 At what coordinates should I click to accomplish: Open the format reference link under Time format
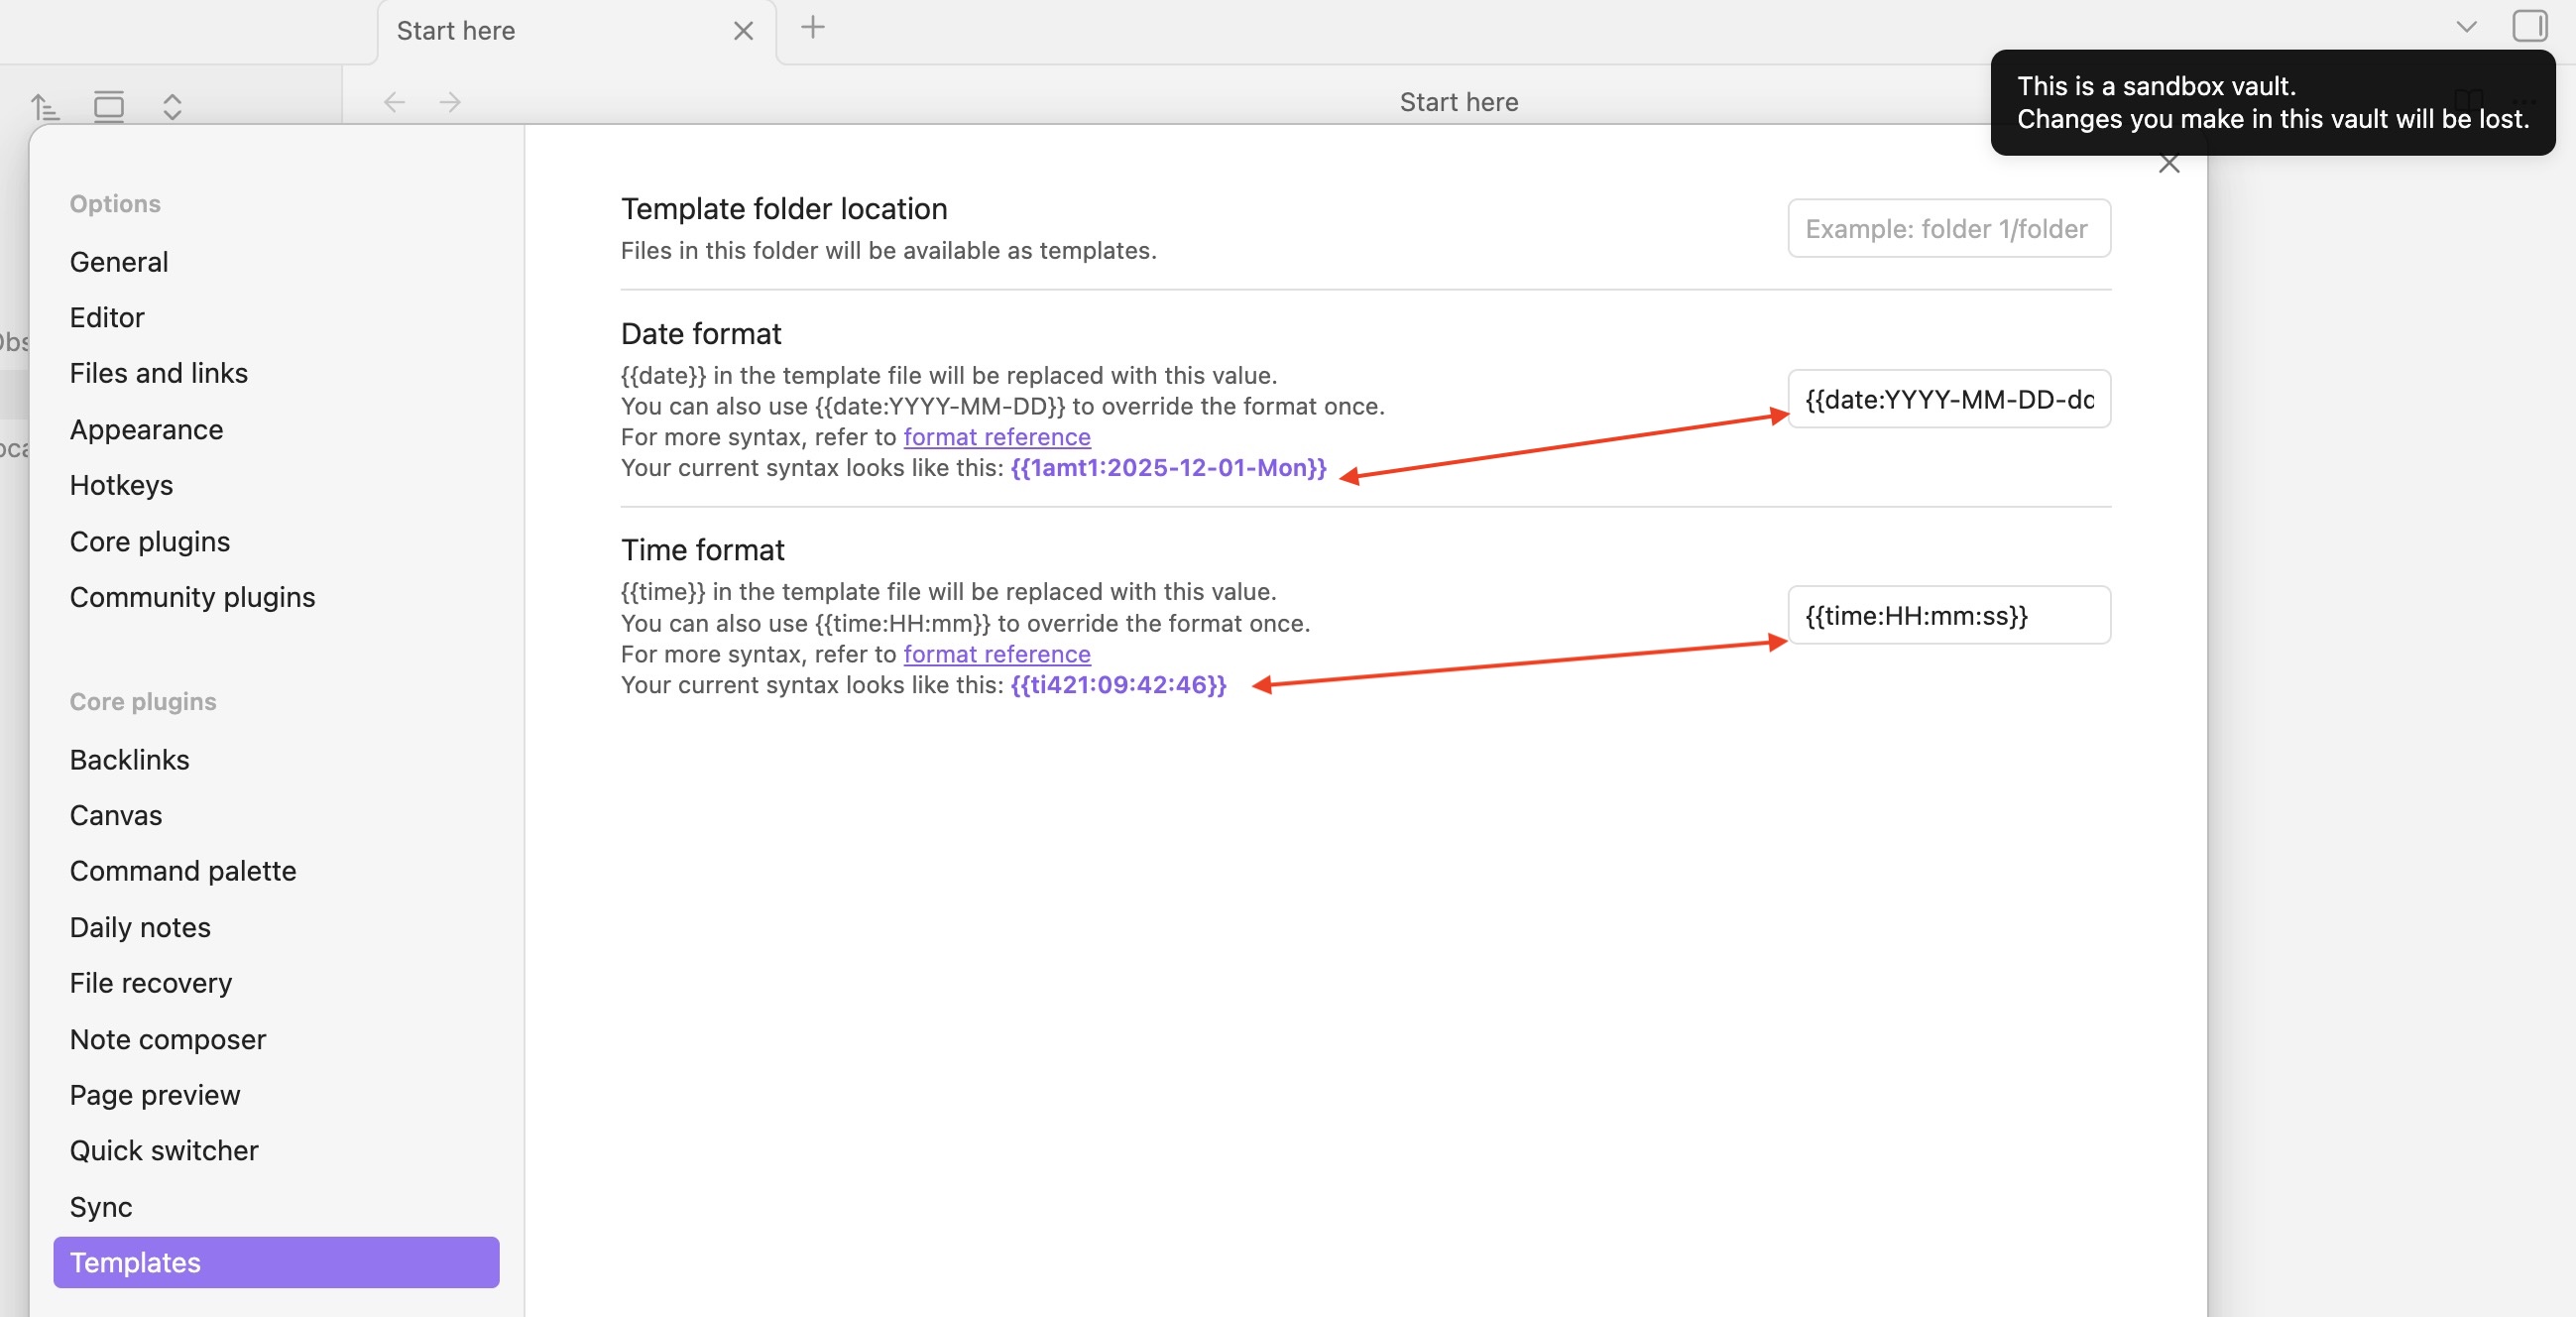(x=996, y=654)
